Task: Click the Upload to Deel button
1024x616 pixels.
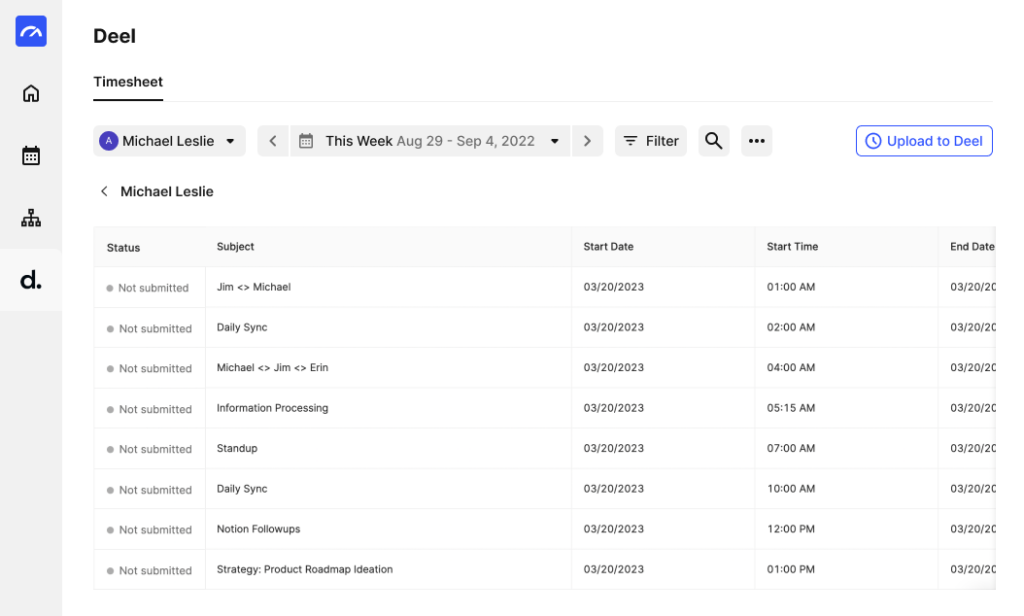Action: click(x=924, y=141)
